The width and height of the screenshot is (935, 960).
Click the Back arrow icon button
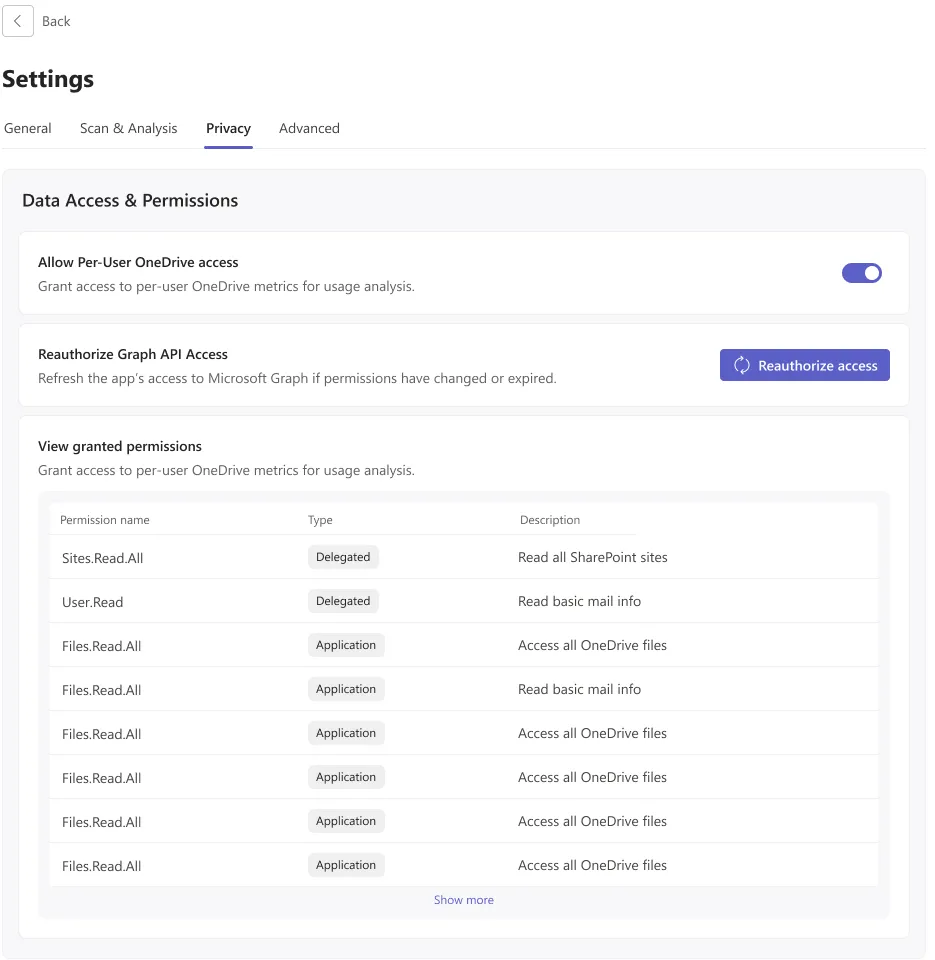18,21
